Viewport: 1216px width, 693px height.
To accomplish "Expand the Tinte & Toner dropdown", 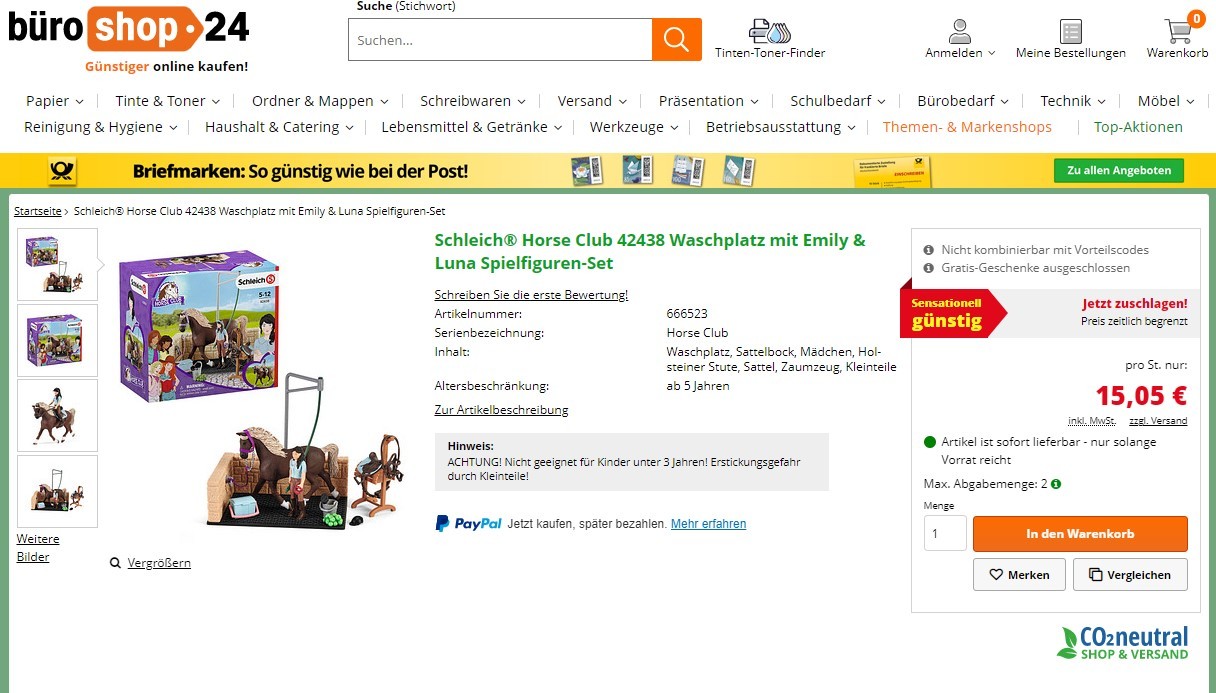I will click(168, 101).
